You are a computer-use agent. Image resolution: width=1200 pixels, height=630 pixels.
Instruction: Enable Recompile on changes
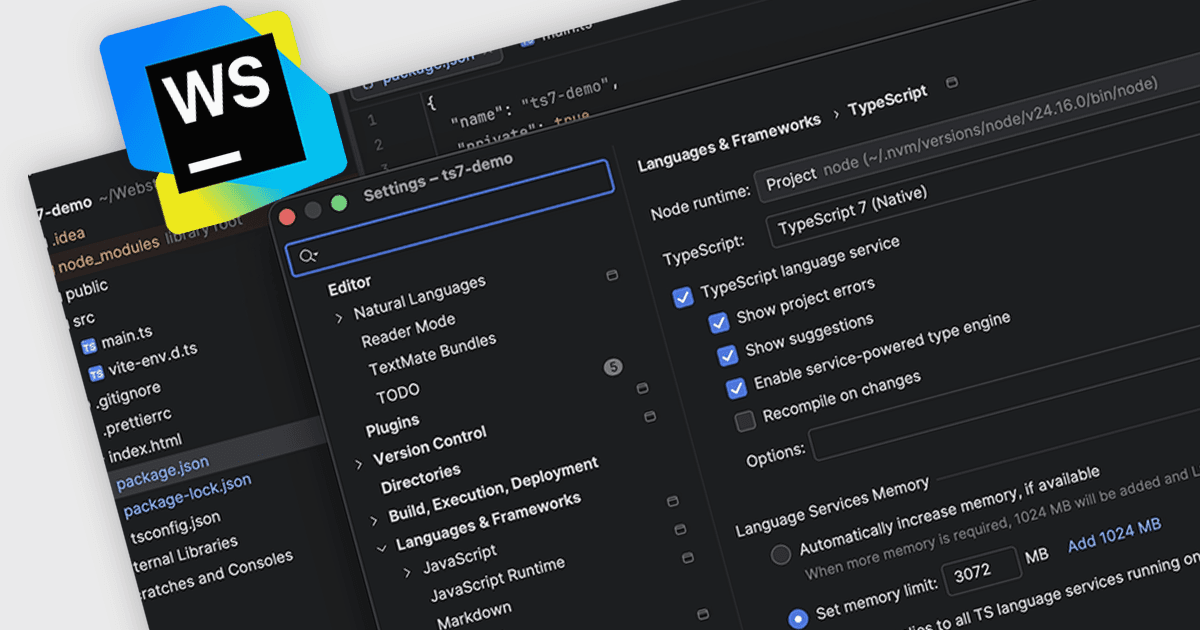click(745, 421)
